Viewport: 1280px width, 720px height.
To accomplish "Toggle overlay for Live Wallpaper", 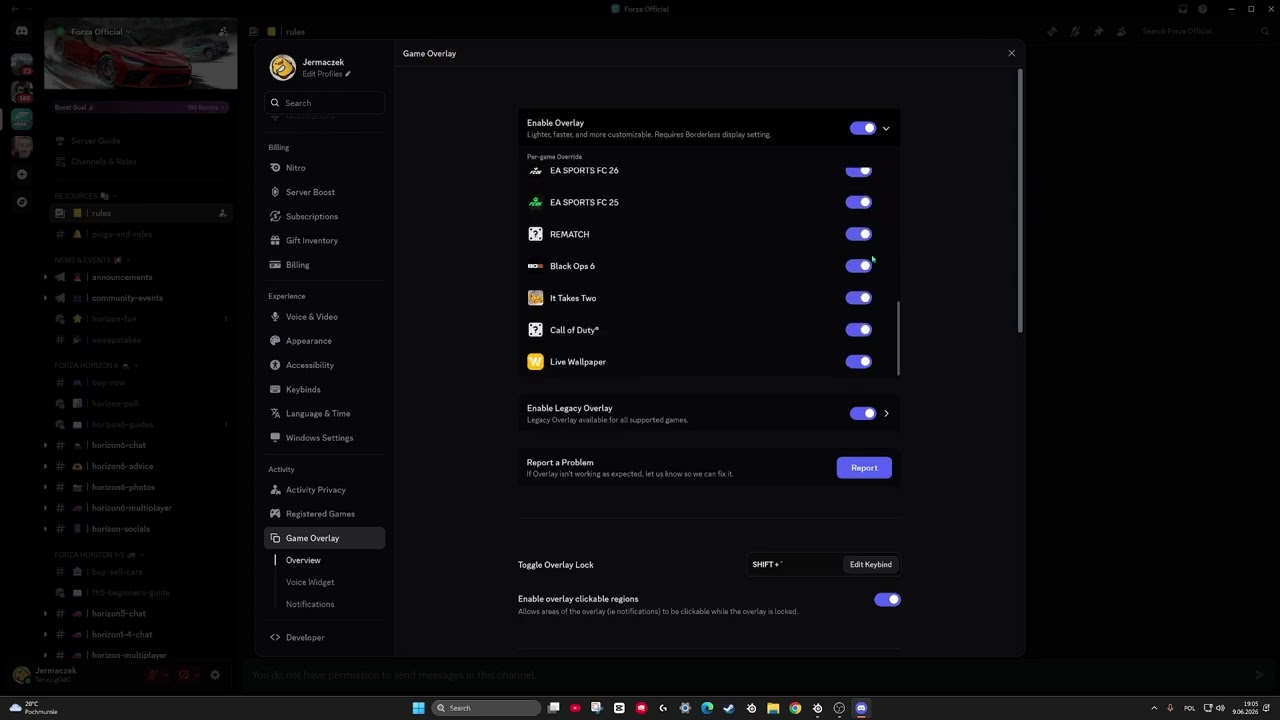I will [858, 362].
